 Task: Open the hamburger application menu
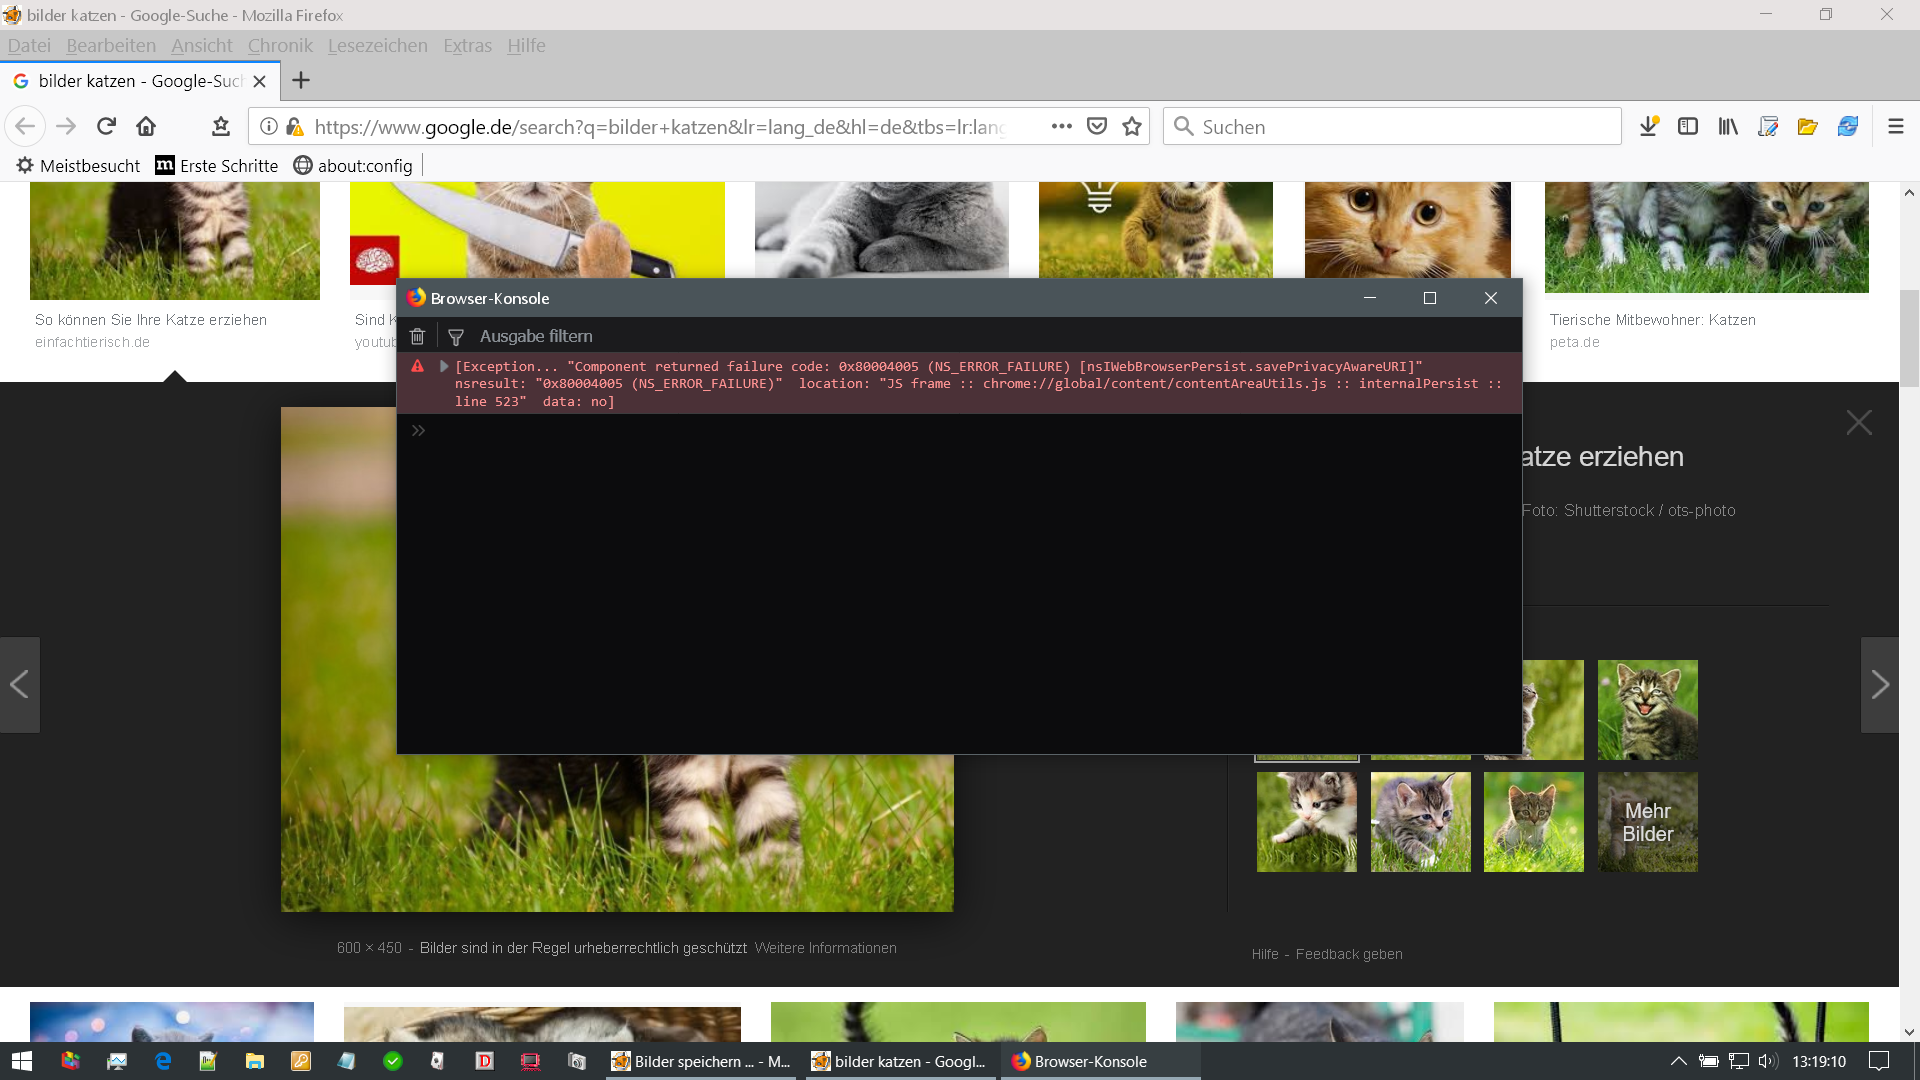pos(1895,127)
